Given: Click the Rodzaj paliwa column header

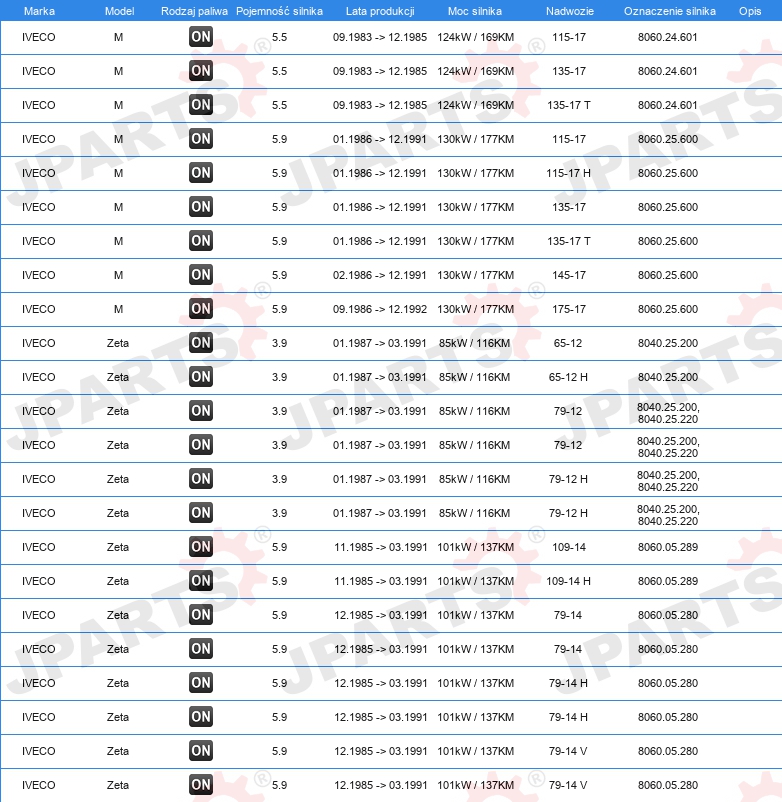Looking at the screenshot, I should pos(194,11).
